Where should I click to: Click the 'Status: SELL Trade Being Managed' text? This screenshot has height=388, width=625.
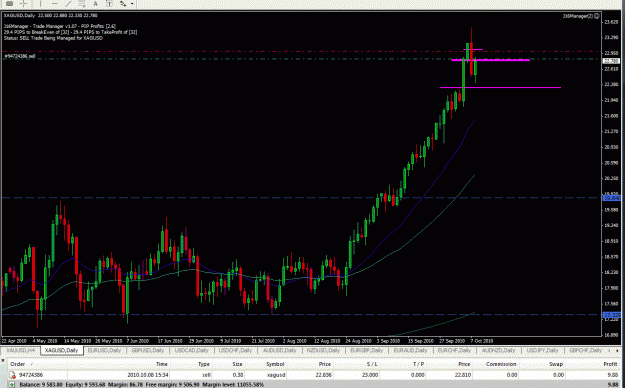pyautogui.click(x=53, y=38)
